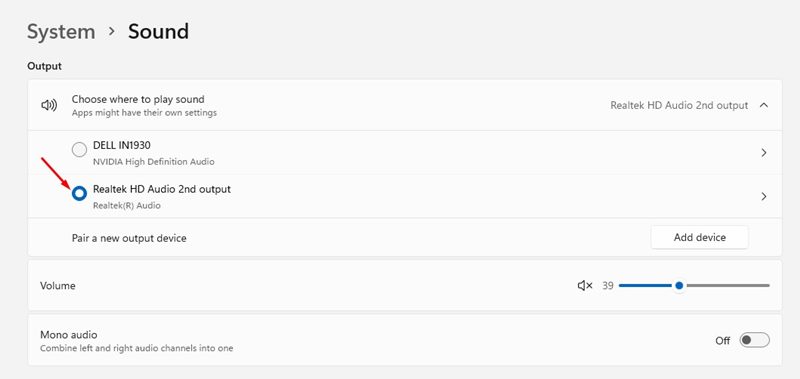Viewport: 800px width, 379px height.
Task: Select the DELL IN1930 radio button
Action: pyautogui.click(x=79, y=150)
